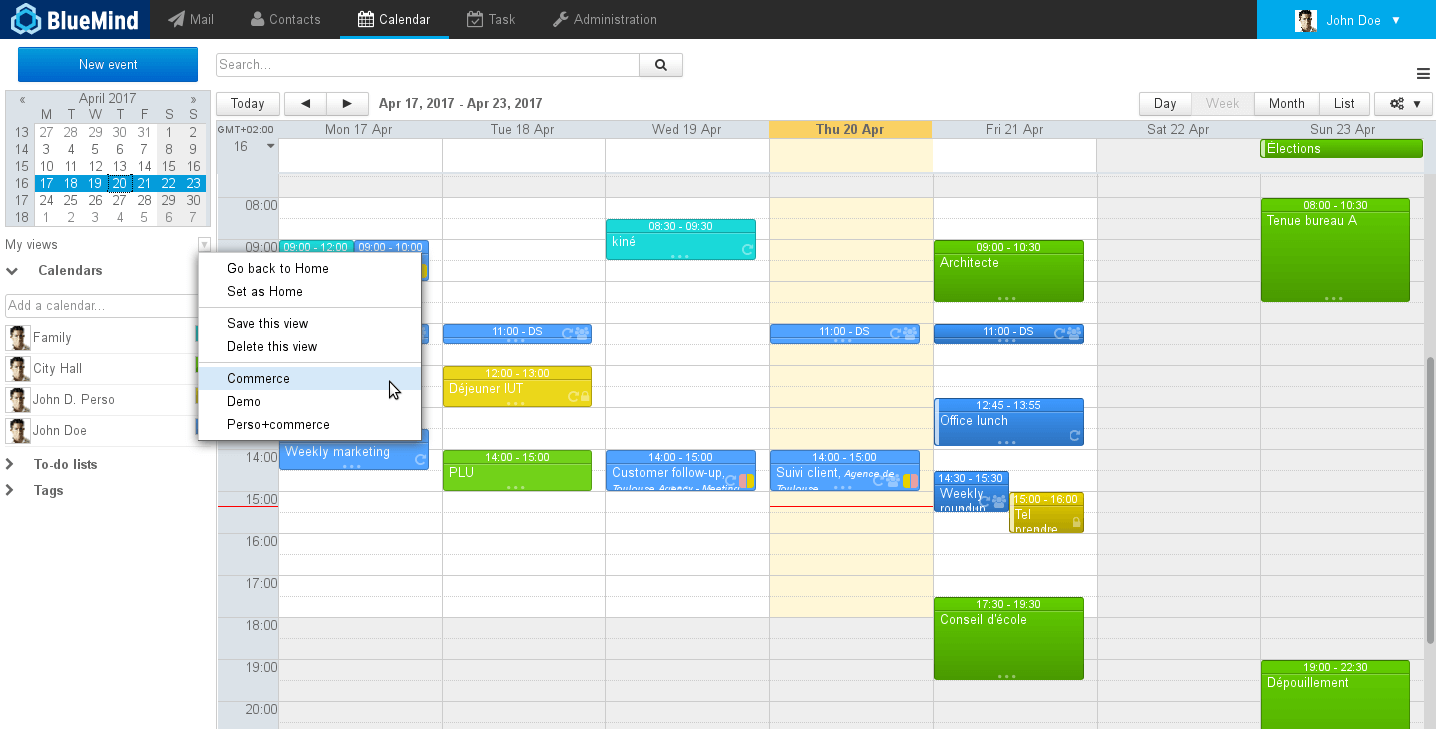Click the New event button

click(108, 65)
